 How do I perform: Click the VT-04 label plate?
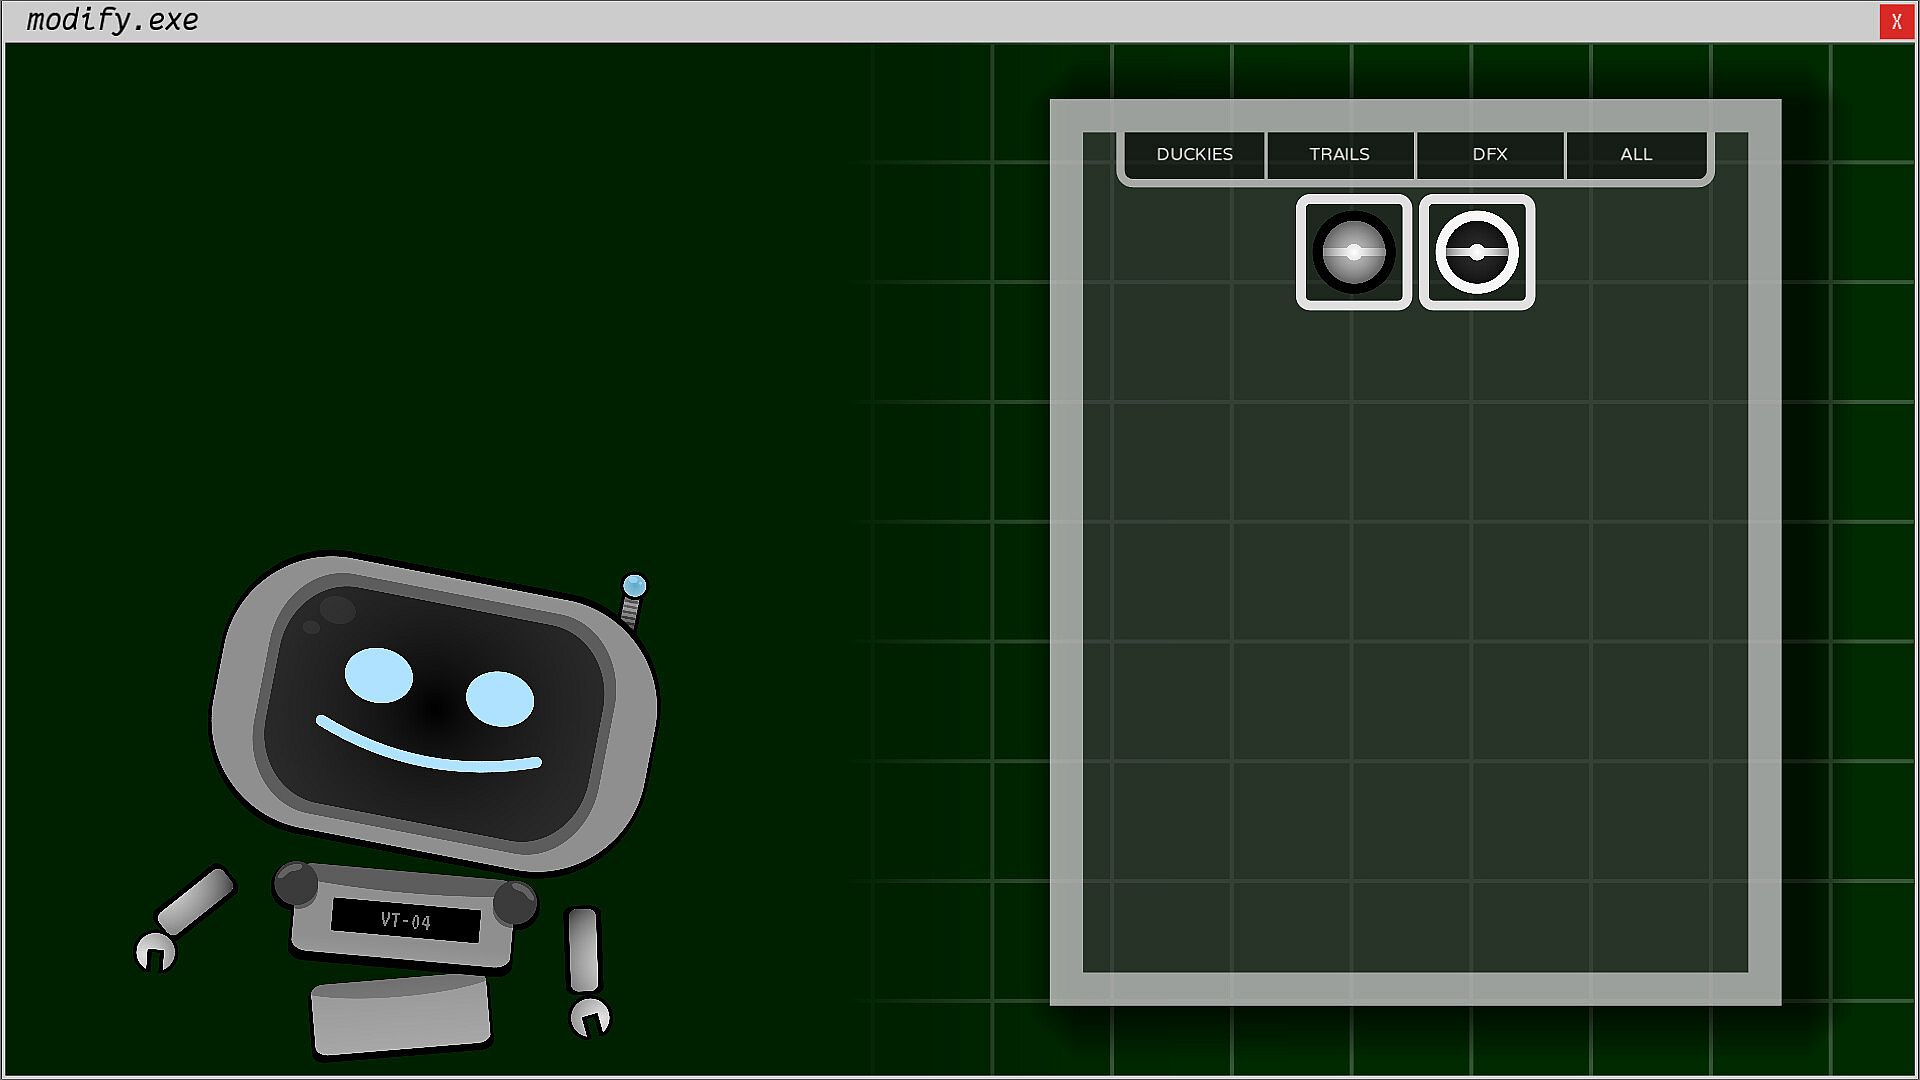pos(405,920)
